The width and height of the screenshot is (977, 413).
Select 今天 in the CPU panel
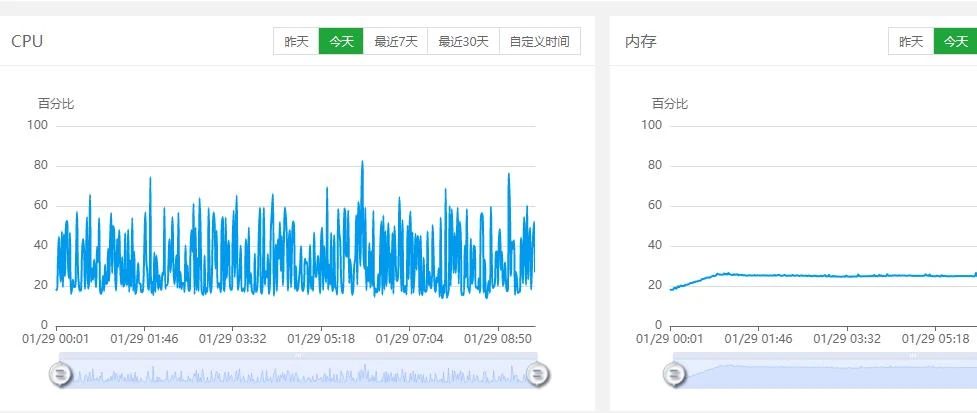pyautogui.click(x=341, y=41)
